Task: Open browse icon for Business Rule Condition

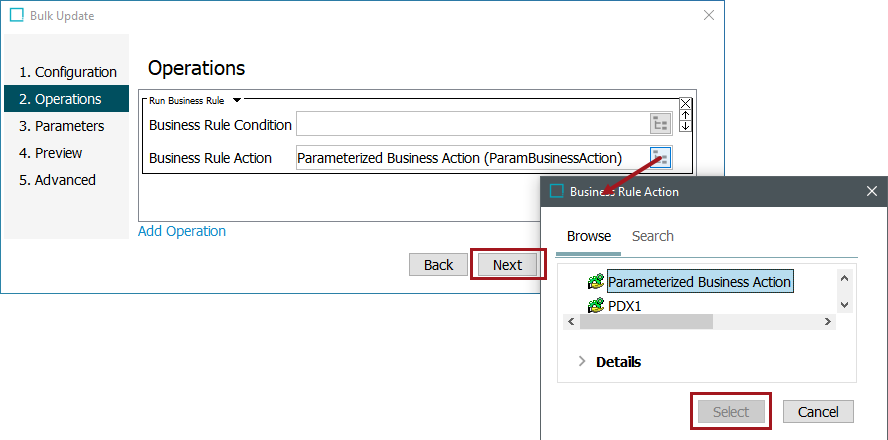Action: click(x=661, y=124)
